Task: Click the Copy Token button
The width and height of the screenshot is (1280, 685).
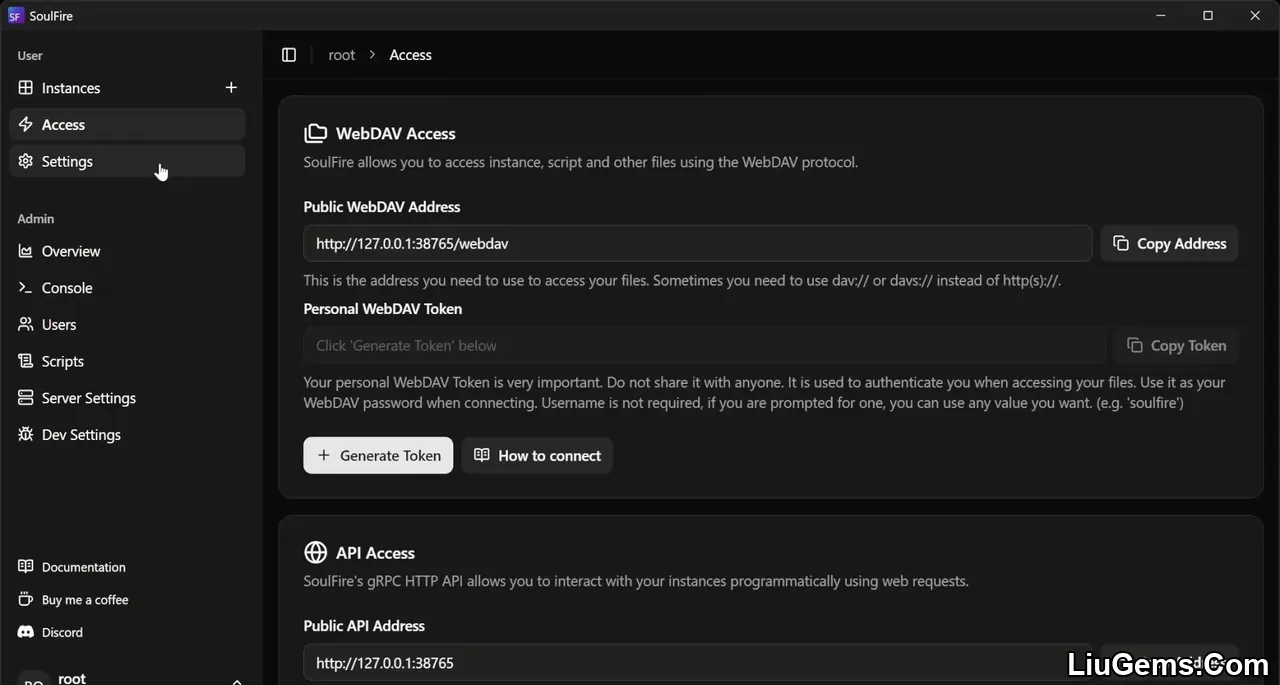Action: (x=1176, y=345)
